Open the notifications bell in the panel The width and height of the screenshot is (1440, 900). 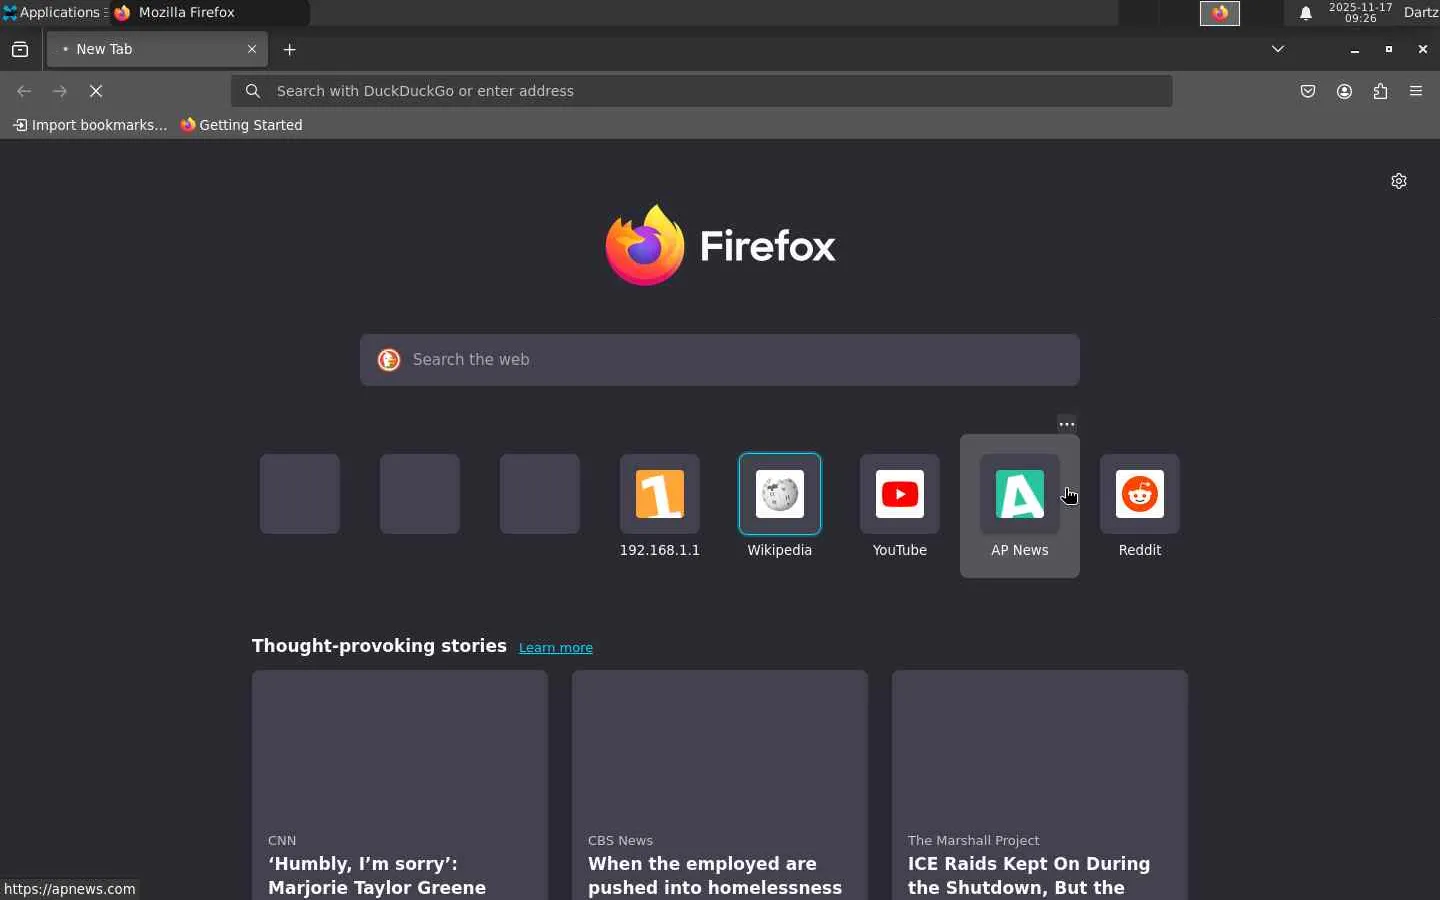[1306, 13]
